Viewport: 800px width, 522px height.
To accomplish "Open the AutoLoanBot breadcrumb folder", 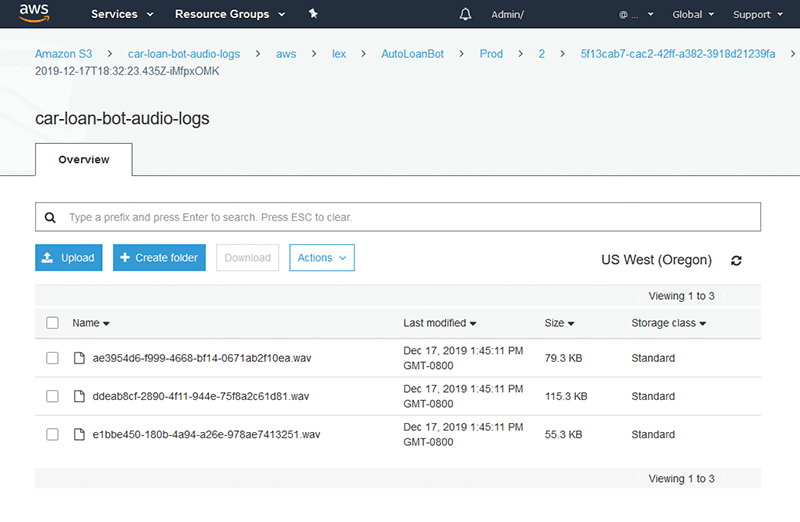I will point(412,54).
